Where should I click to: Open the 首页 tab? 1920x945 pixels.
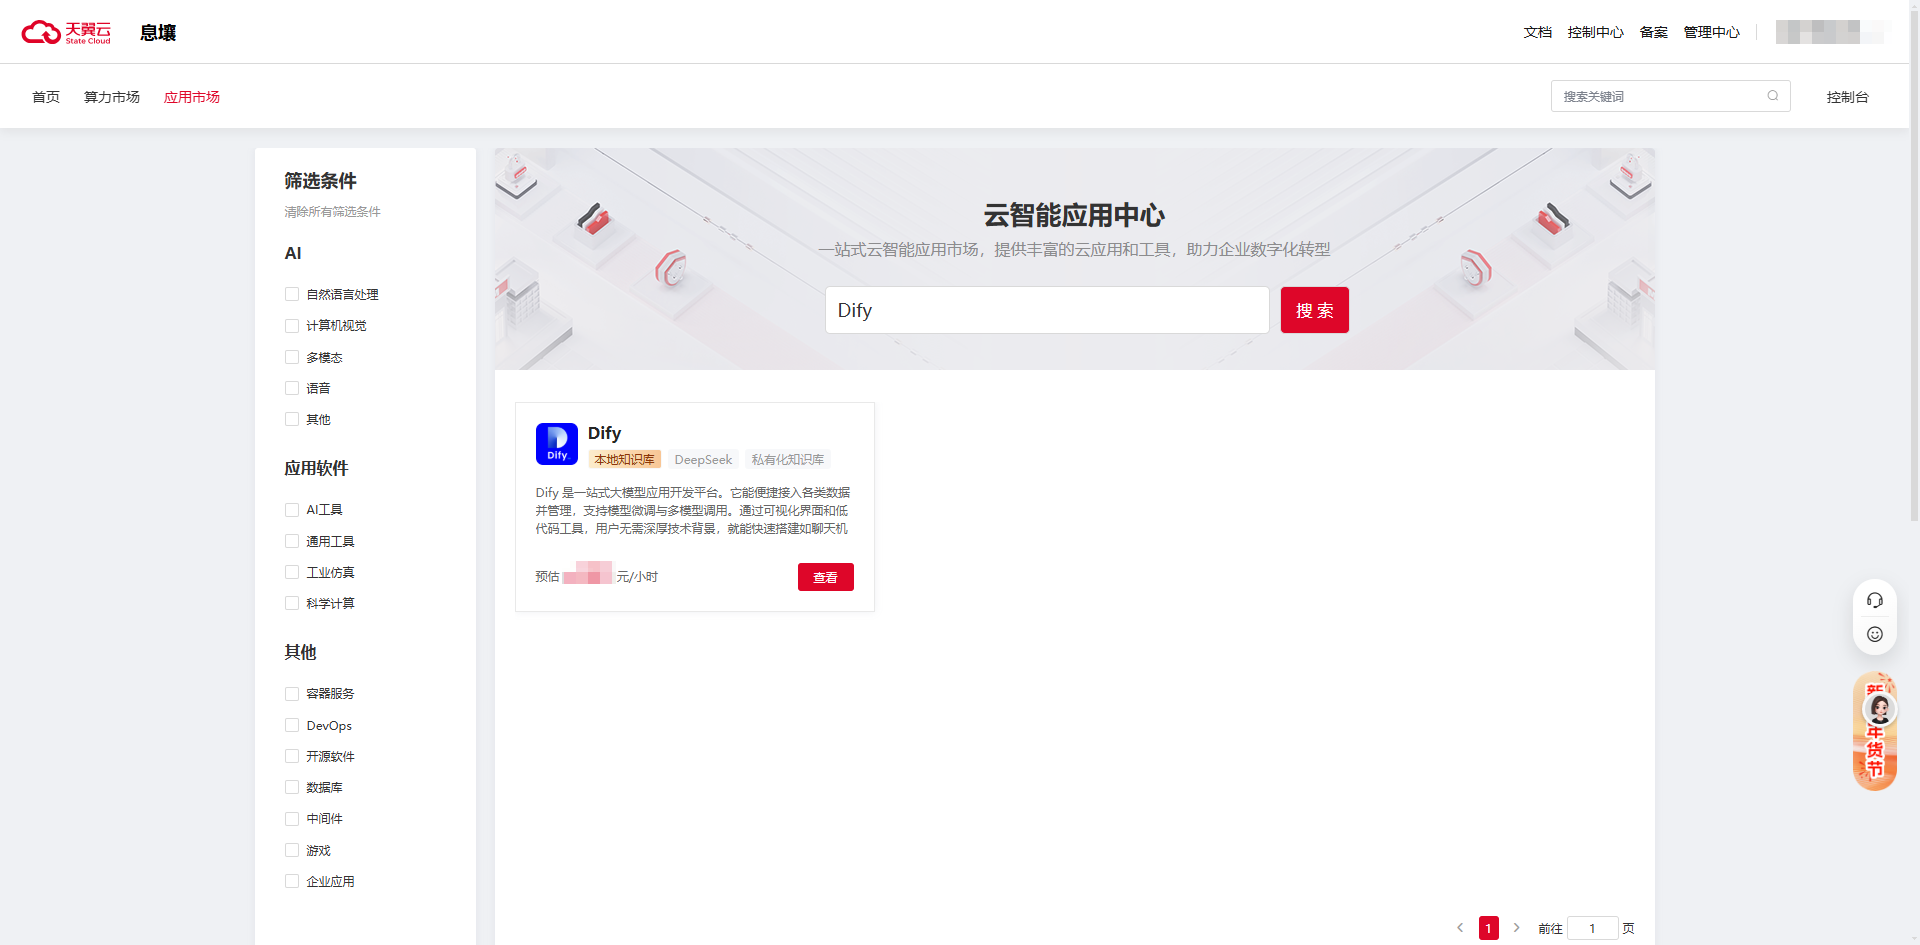(46, 97)
